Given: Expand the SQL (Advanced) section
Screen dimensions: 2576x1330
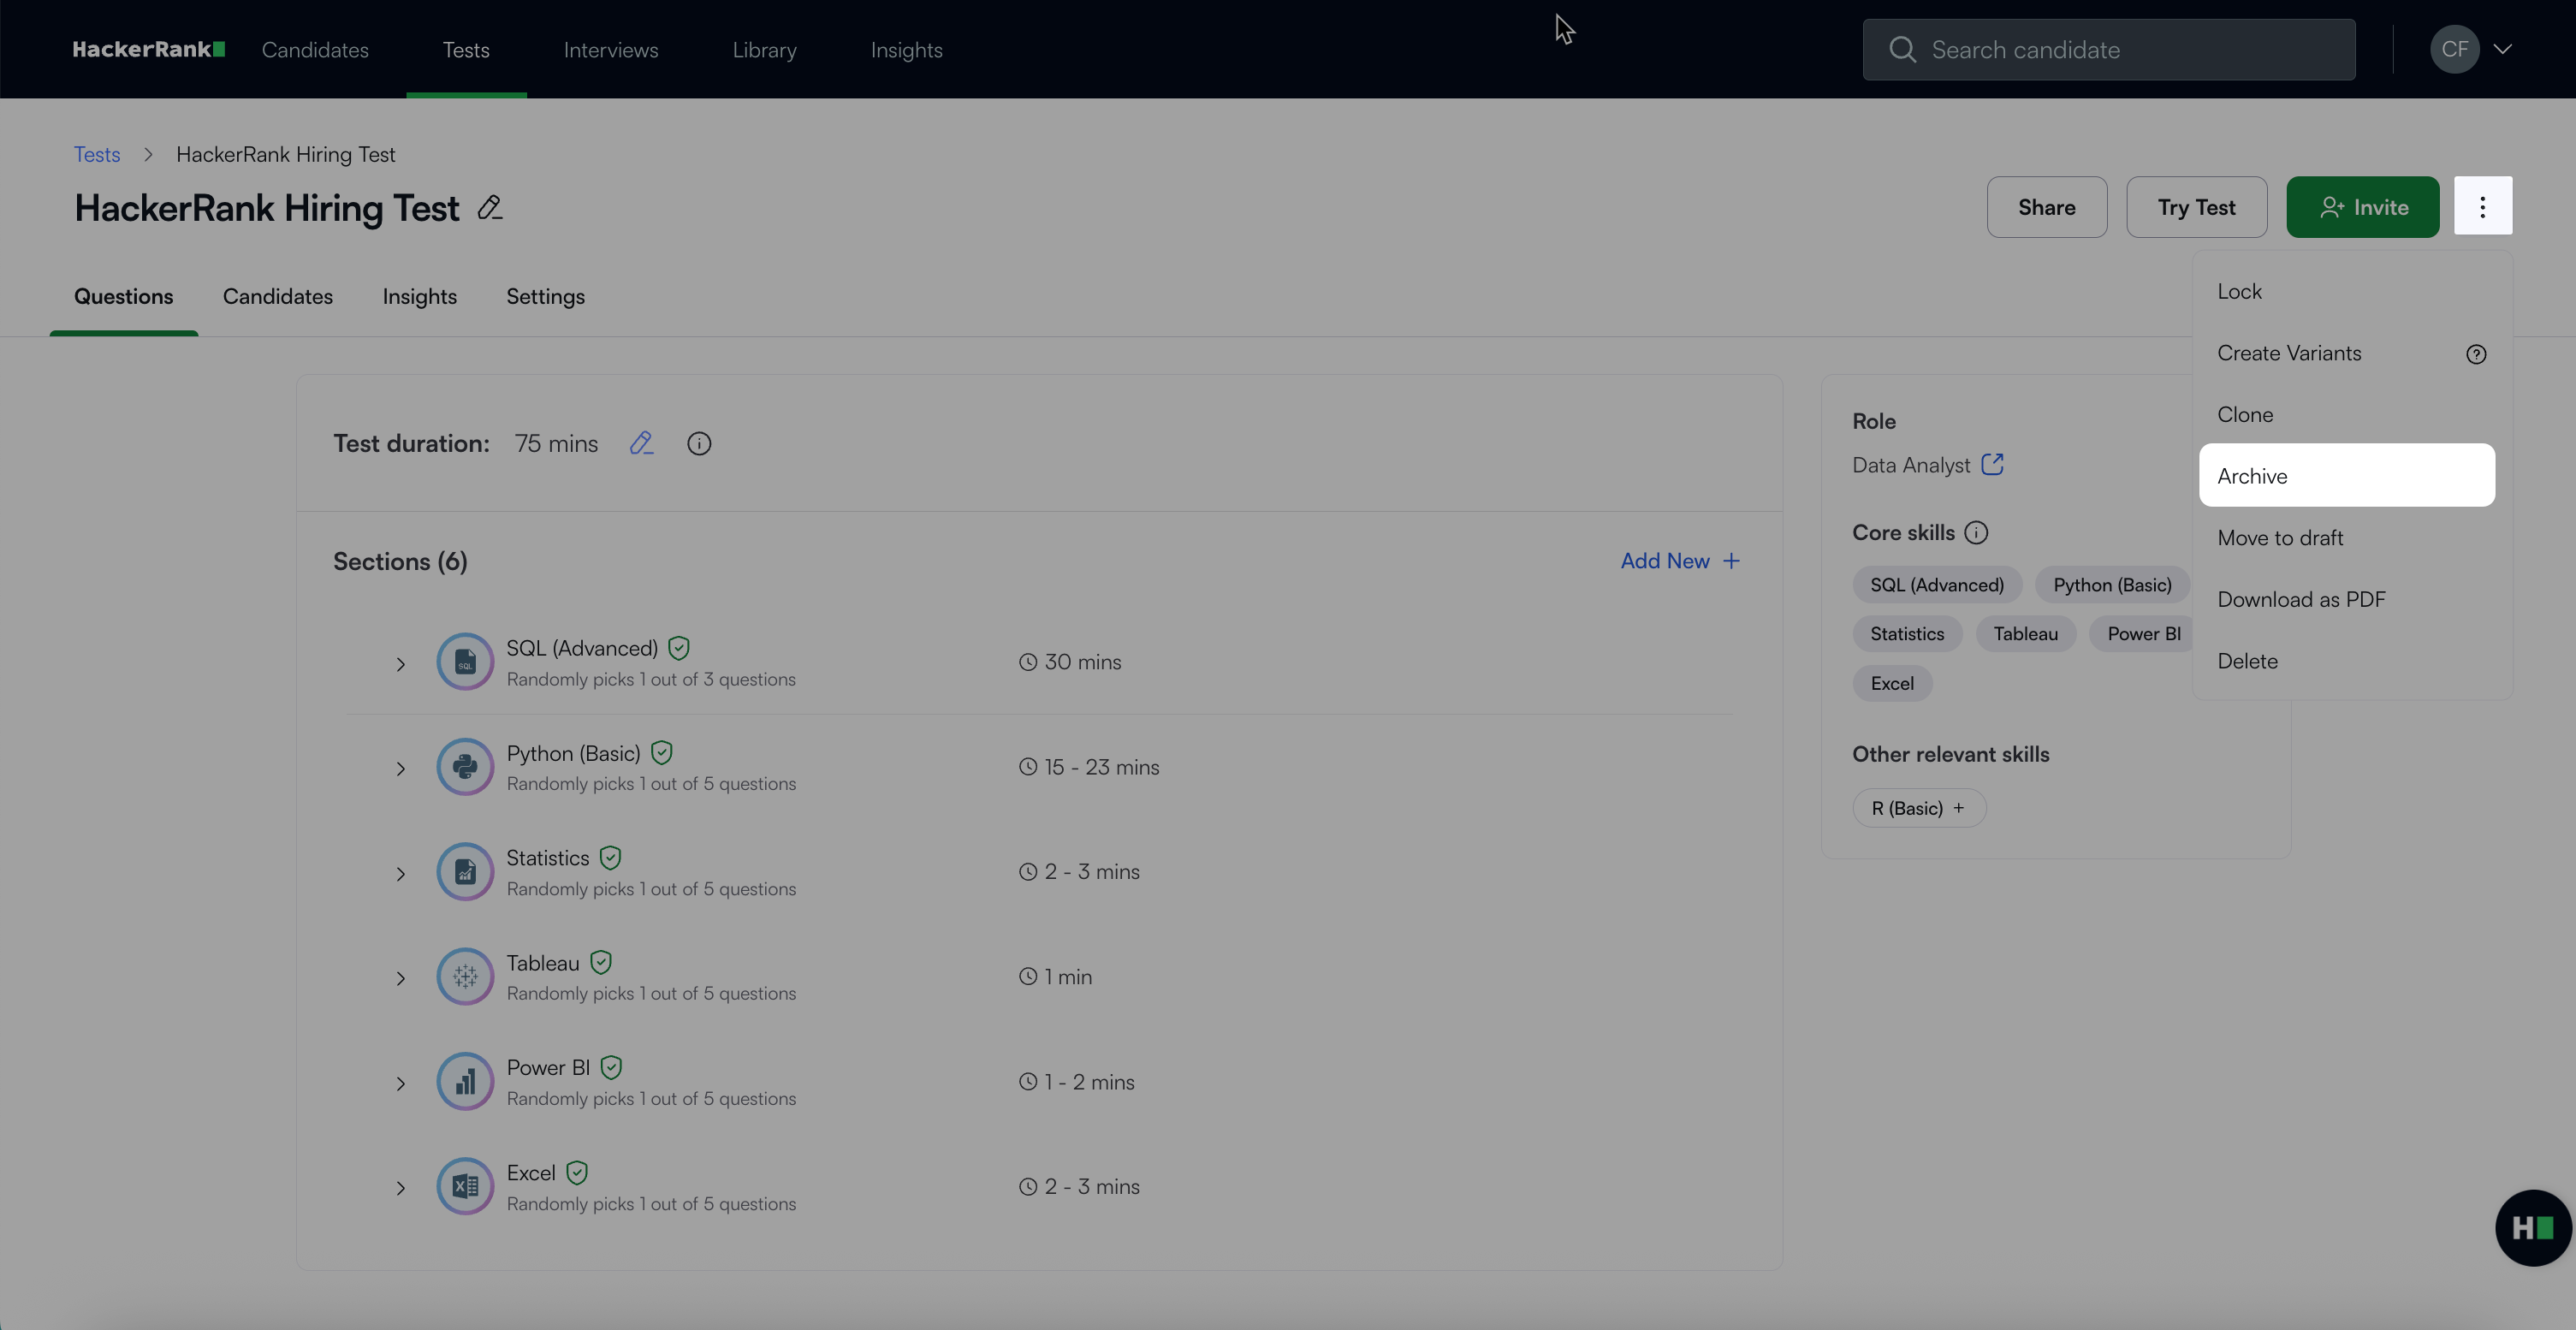Looking at the screenshot, I should point(401,664).
